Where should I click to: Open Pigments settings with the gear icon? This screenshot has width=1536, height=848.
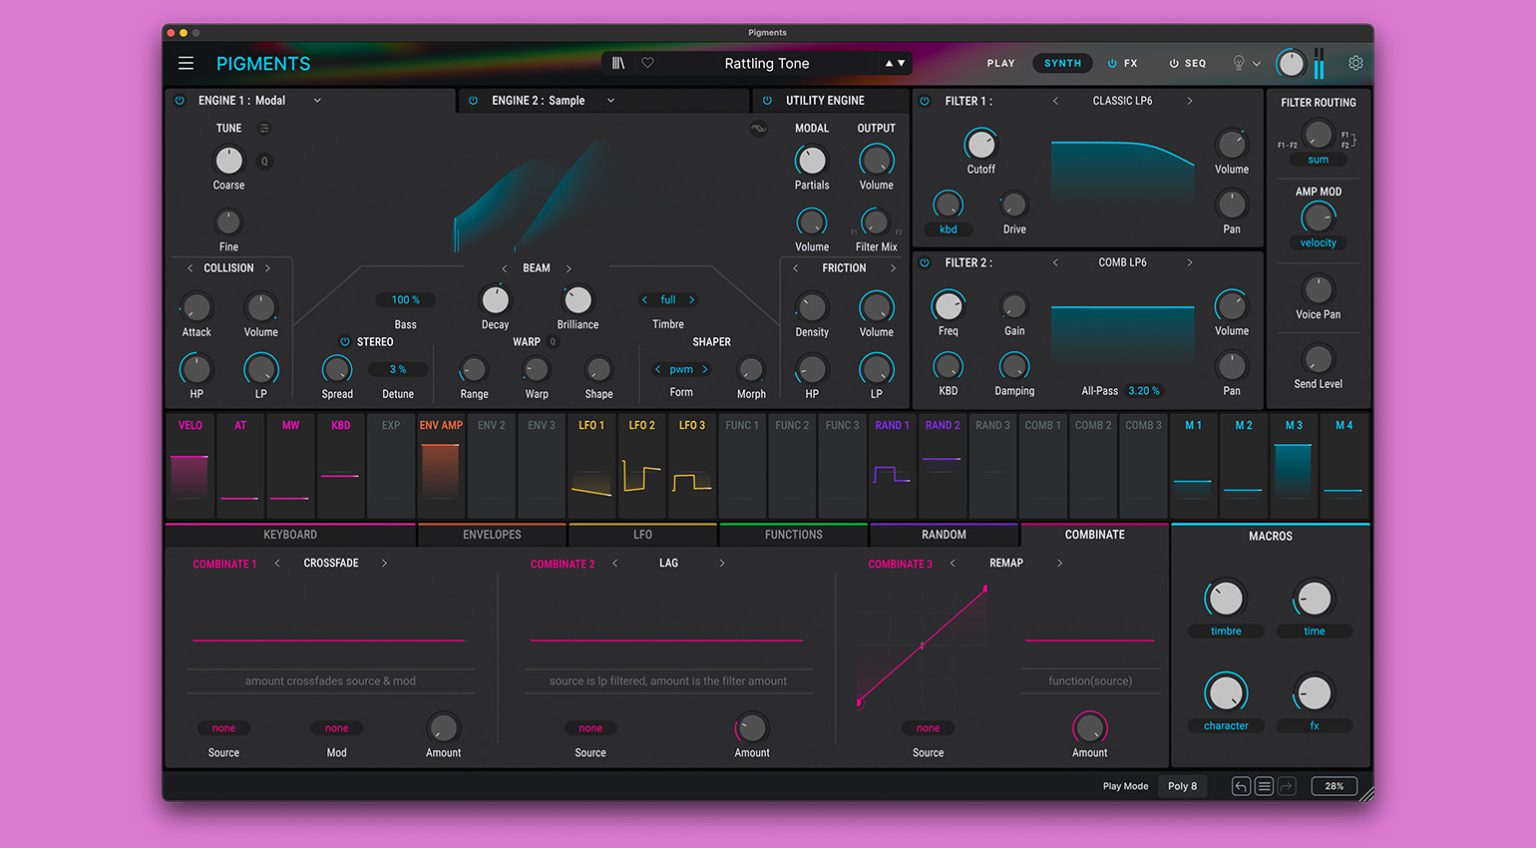(1356, 62)
